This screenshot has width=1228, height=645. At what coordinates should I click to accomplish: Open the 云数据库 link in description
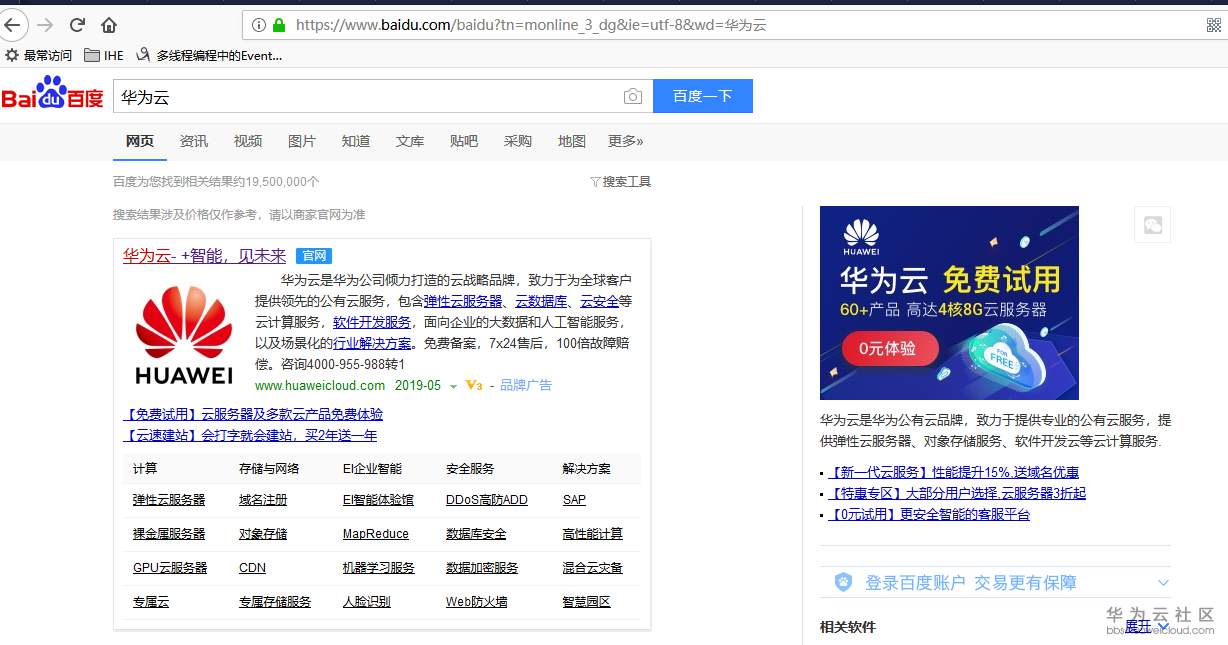click(x=541, y=301)
